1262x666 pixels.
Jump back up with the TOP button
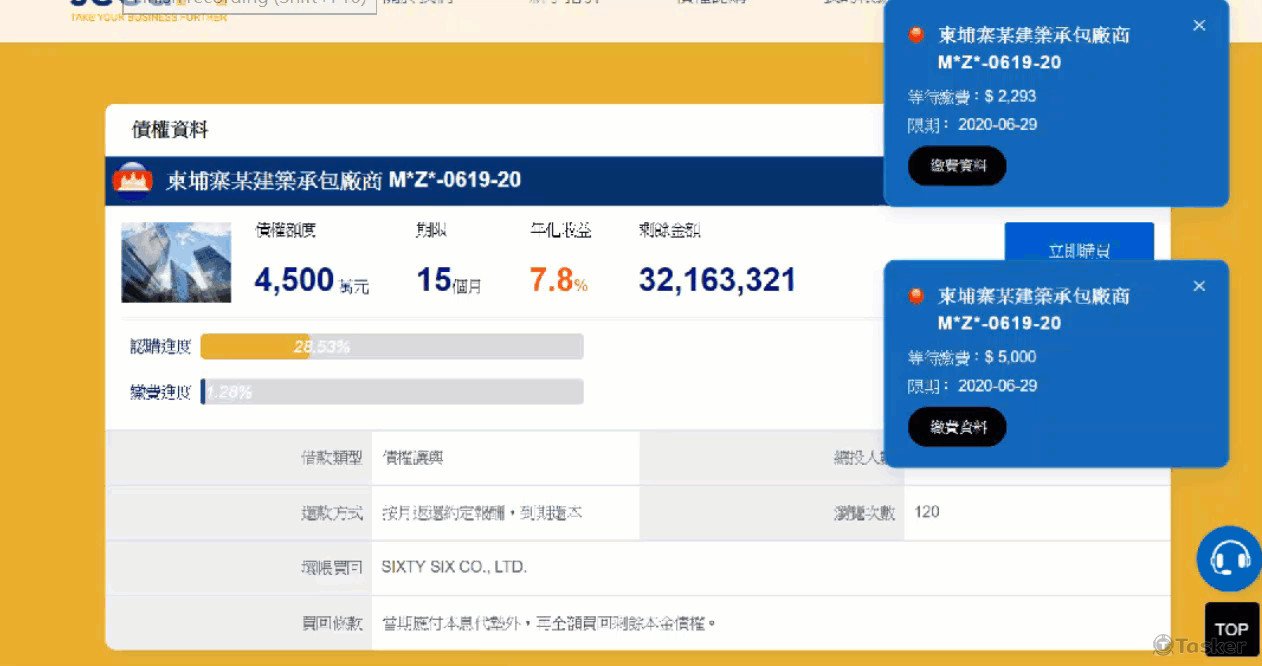[x=1231, y=629]
